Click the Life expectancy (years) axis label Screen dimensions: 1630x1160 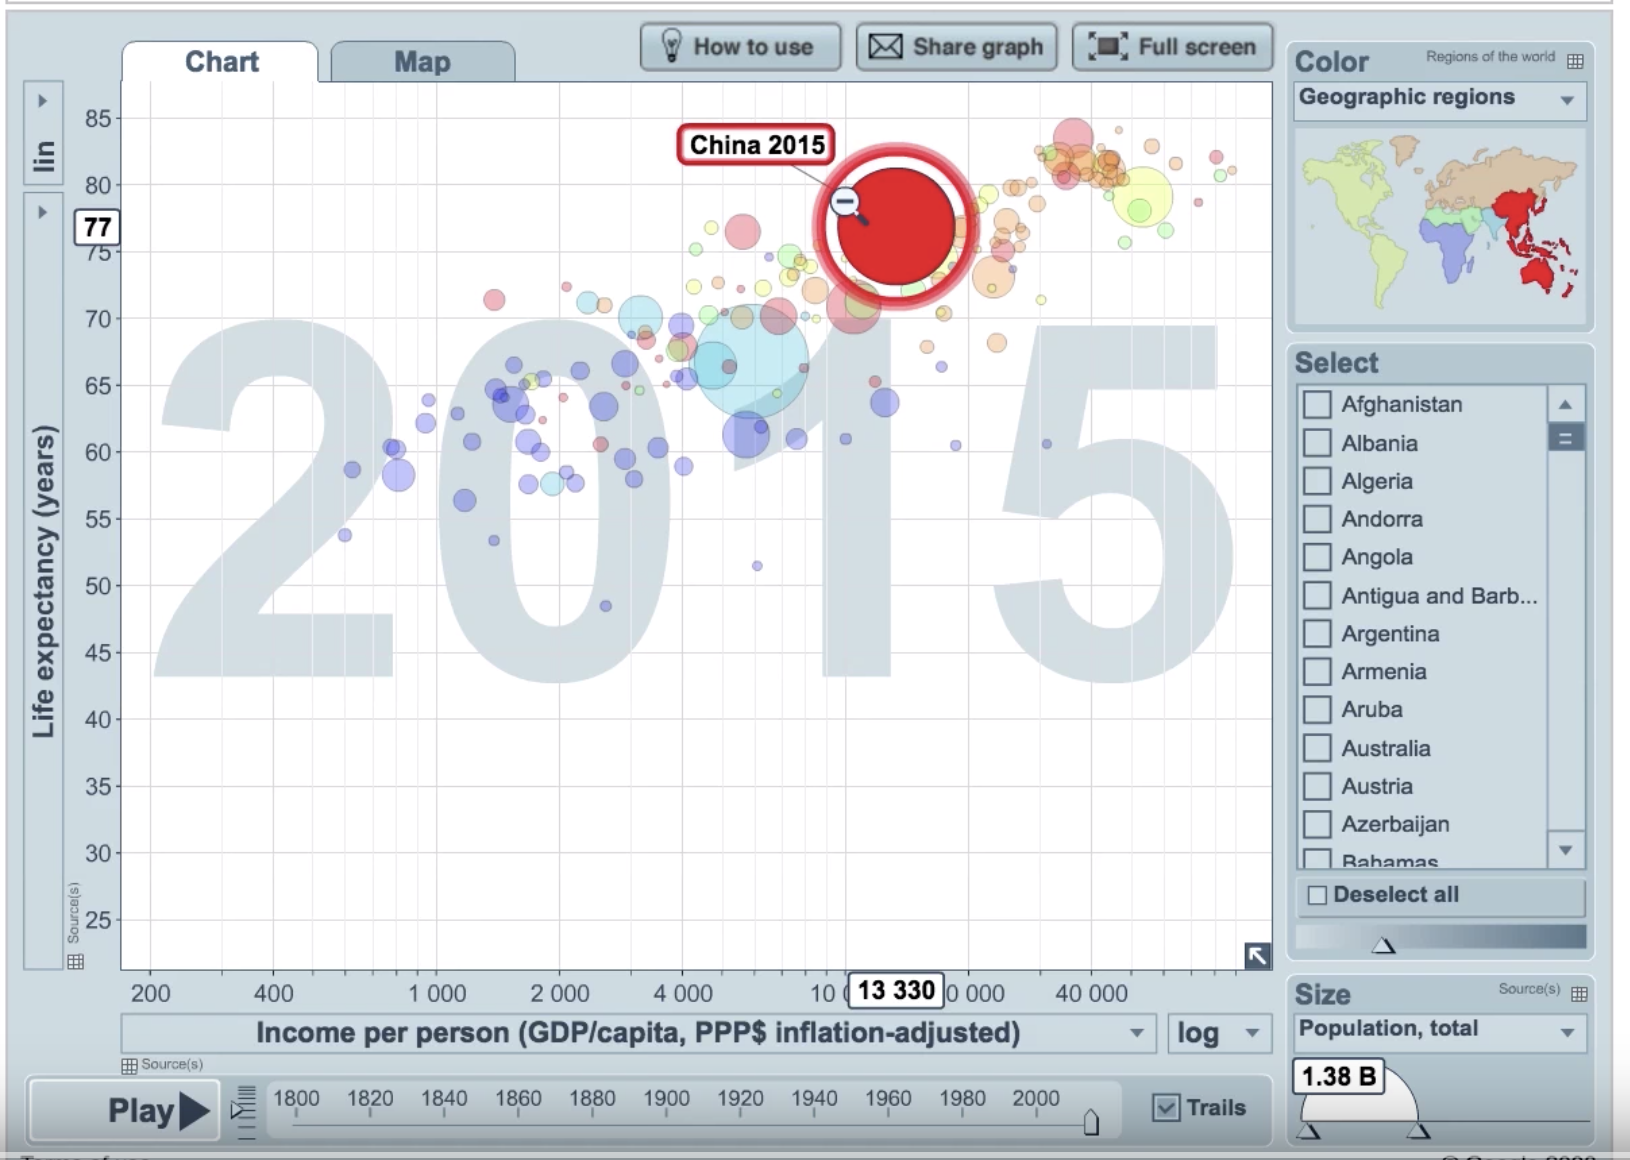(43, 582)
